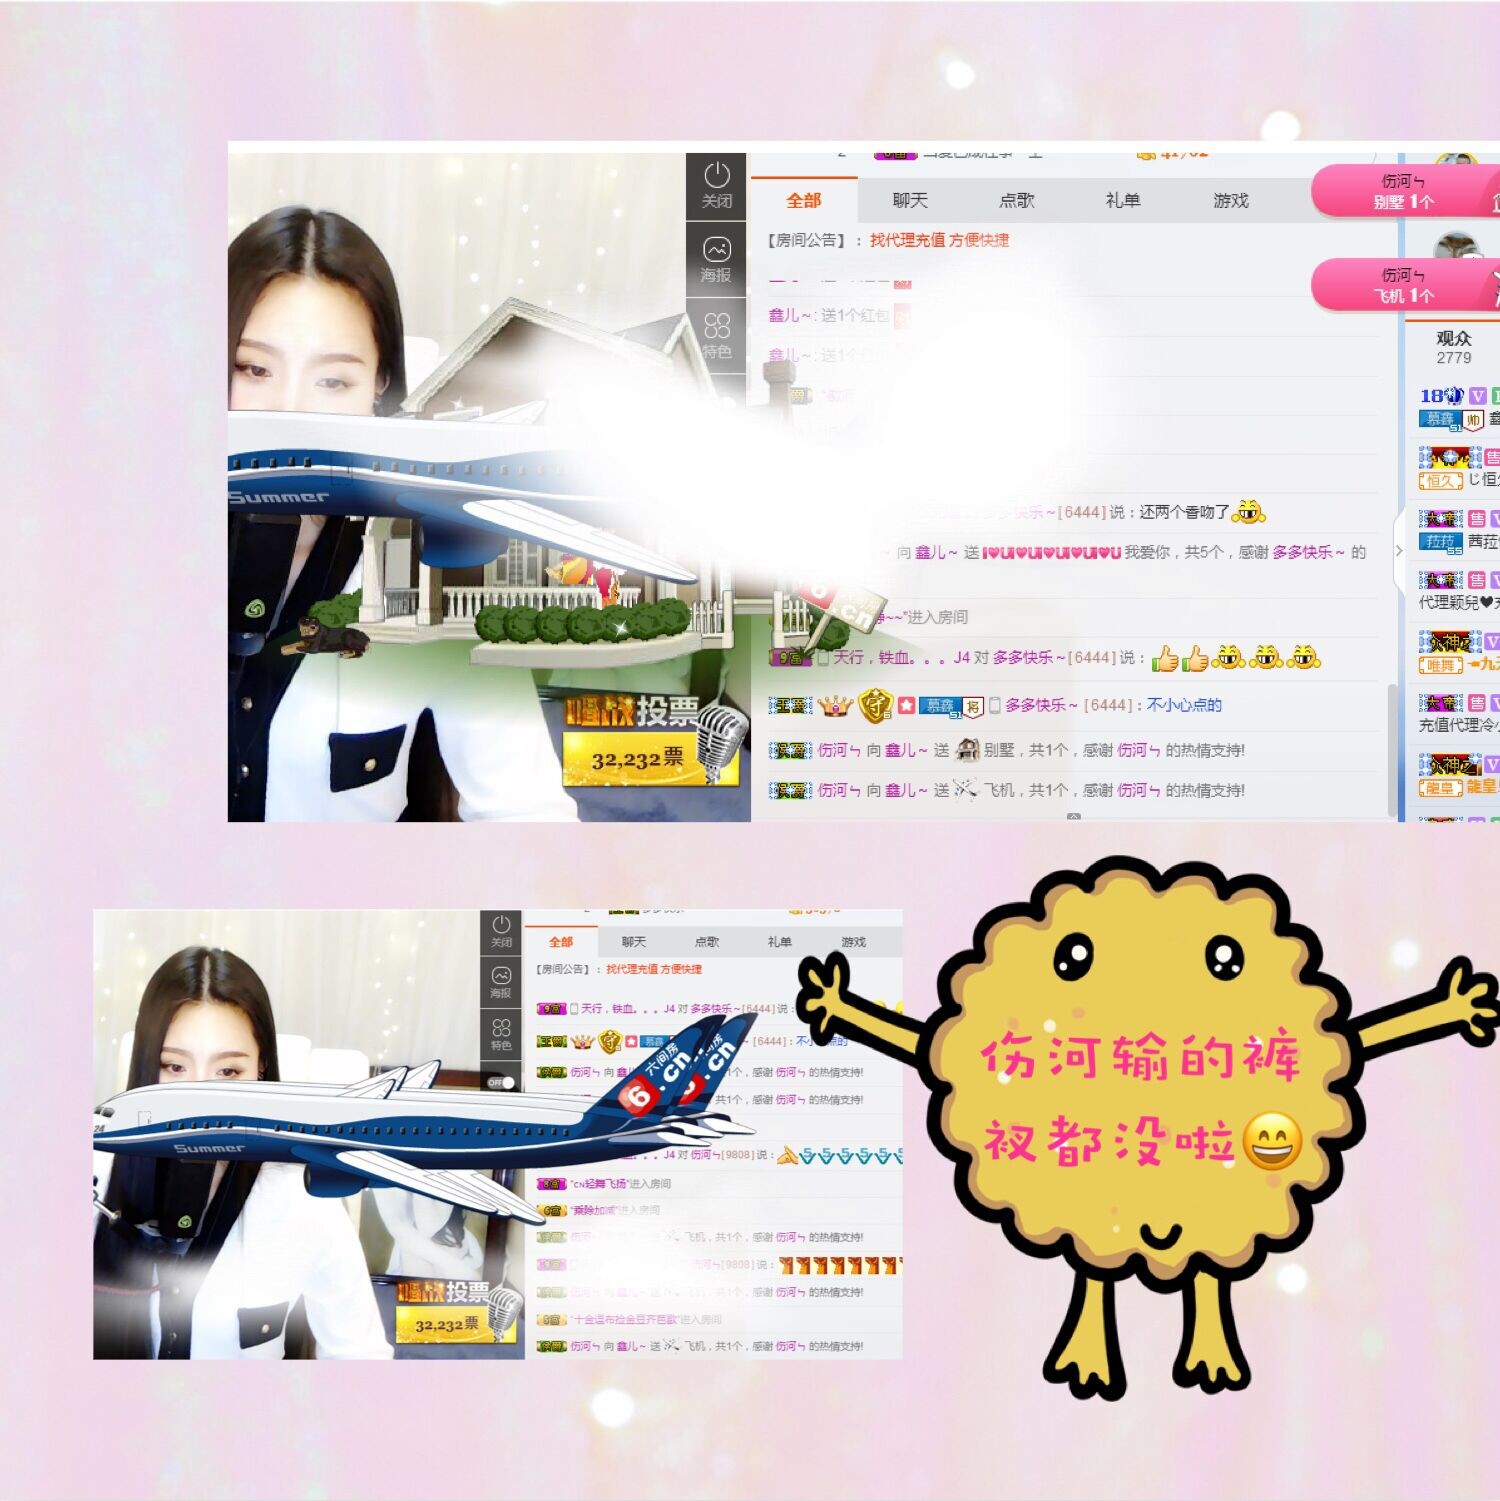Image resolution: width=1500 pixels, height=1501 pixels.
Task: Click the praying-hands emoji in lower chat
Action: [788, 1155]
